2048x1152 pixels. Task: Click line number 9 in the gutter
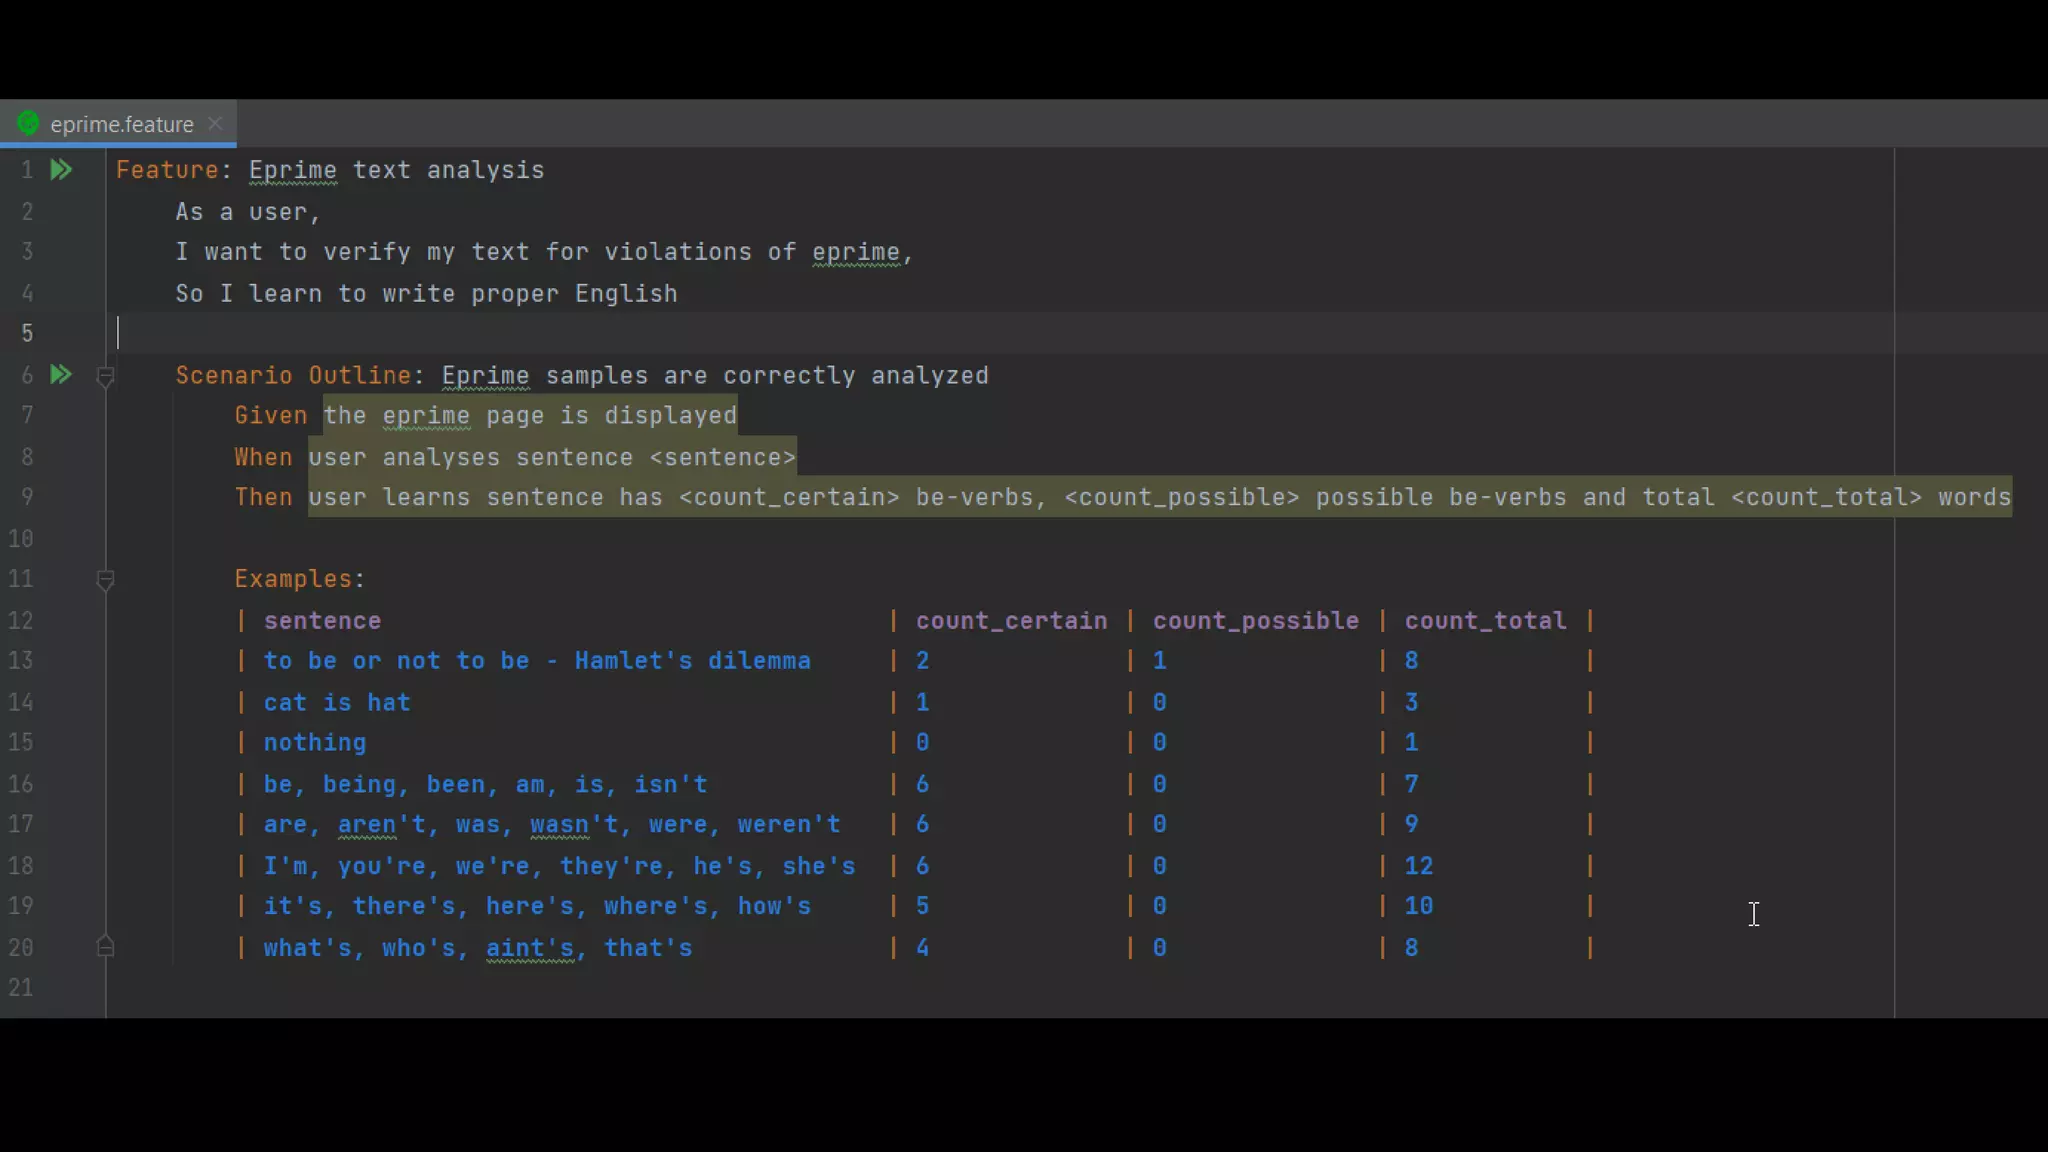tap(26, 497)
